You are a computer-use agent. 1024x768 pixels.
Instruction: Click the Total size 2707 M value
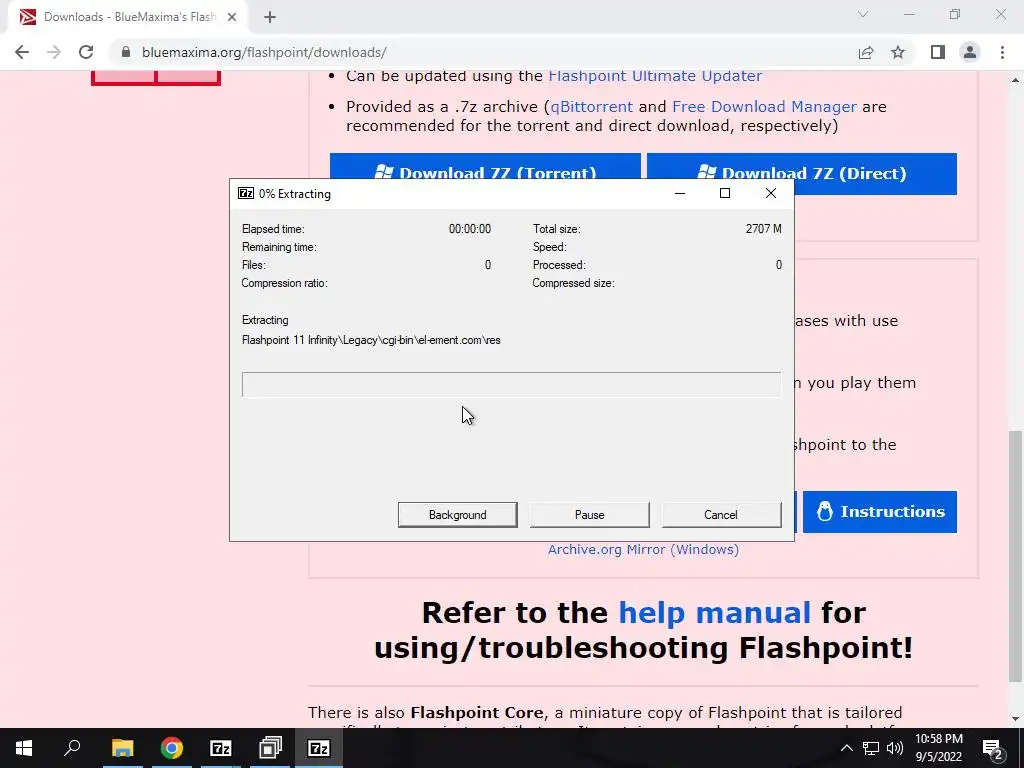coord(763,229)
